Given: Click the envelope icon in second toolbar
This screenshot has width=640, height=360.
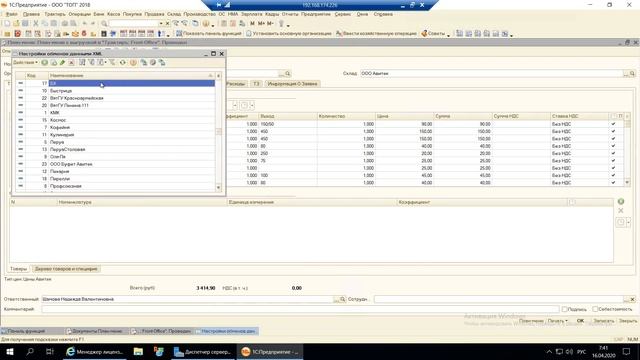Looking at the screenshot, I should (x=75, y=34).
